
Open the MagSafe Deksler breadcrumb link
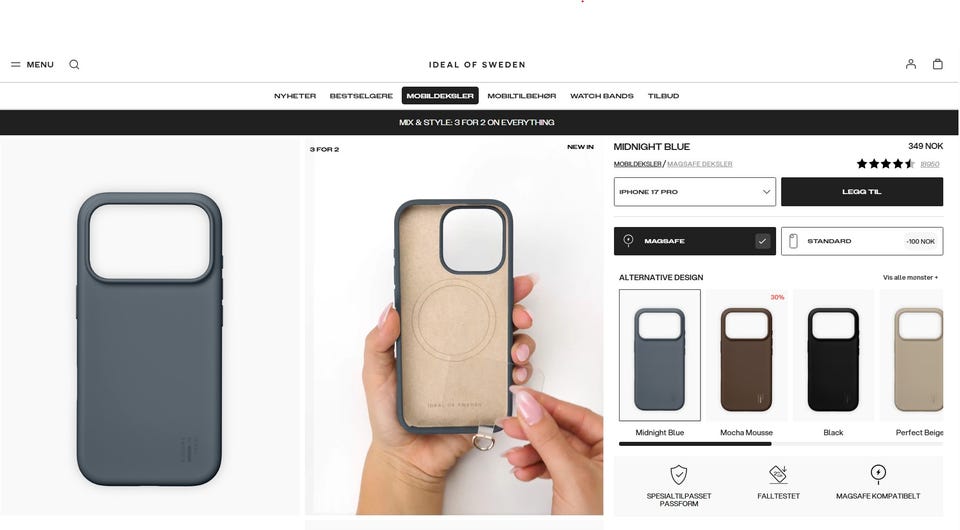(x=699, y=164)
